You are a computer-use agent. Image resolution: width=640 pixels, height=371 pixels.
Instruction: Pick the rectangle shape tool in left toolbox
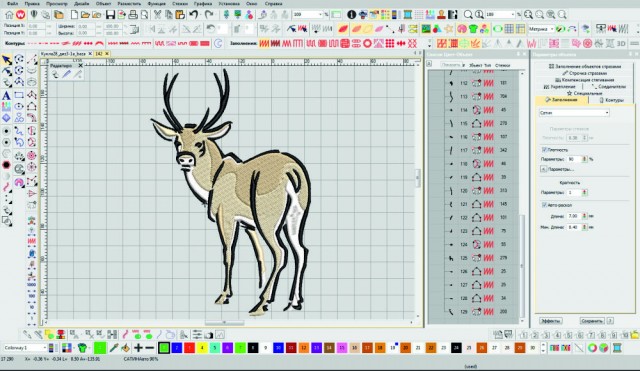[x=19, y=95]
